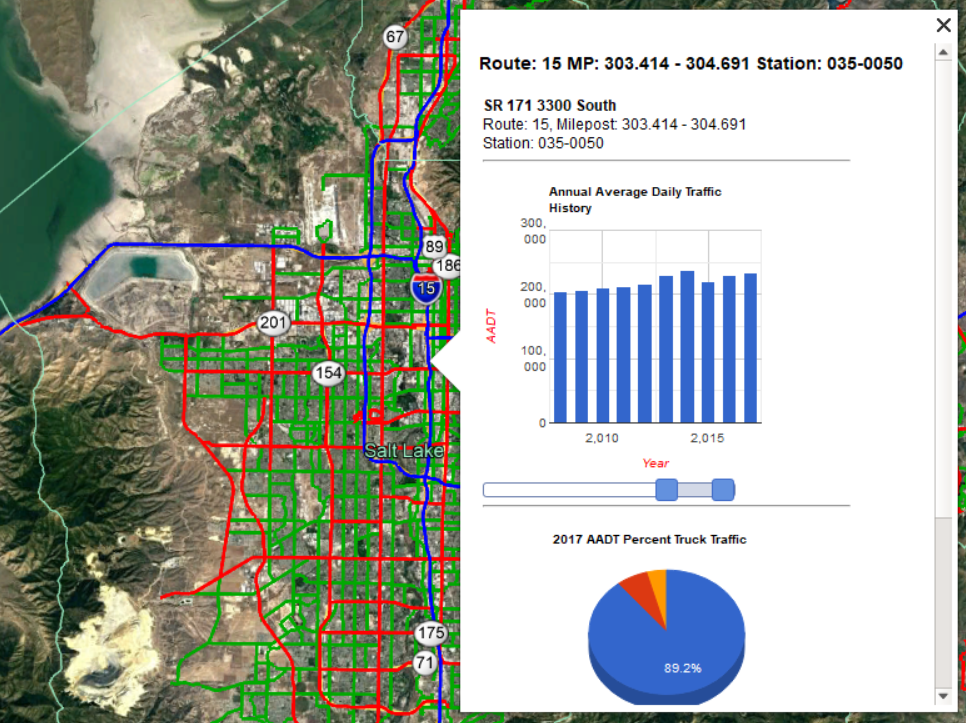Click the Route 154 shield marker
966x723 pixels.
(x=327, y=373)
